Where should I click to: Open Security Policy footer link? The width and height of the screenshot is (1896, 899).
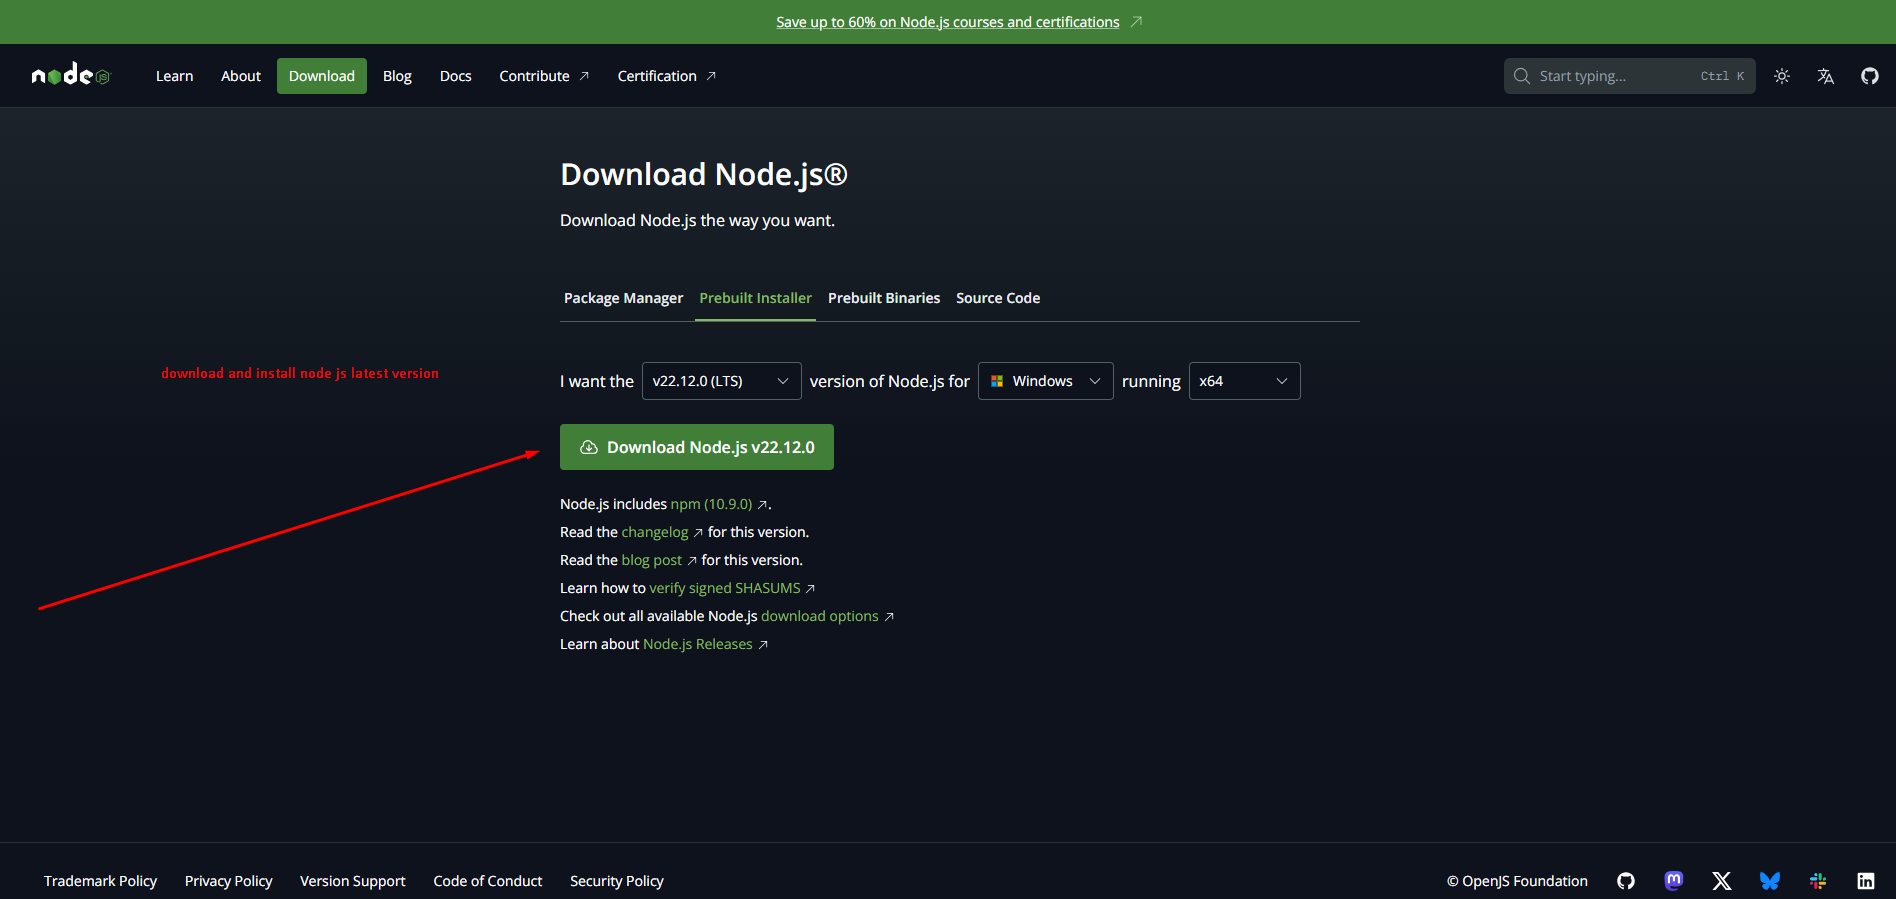coord(616,881)
